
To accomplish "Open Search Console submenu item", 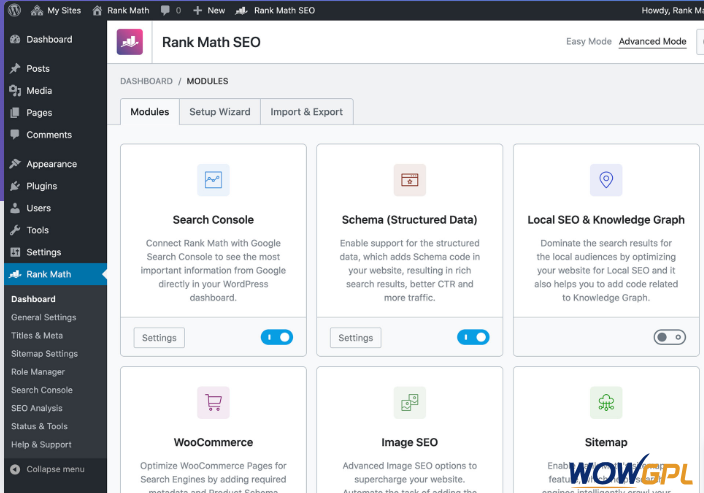I will pos(42,390).
